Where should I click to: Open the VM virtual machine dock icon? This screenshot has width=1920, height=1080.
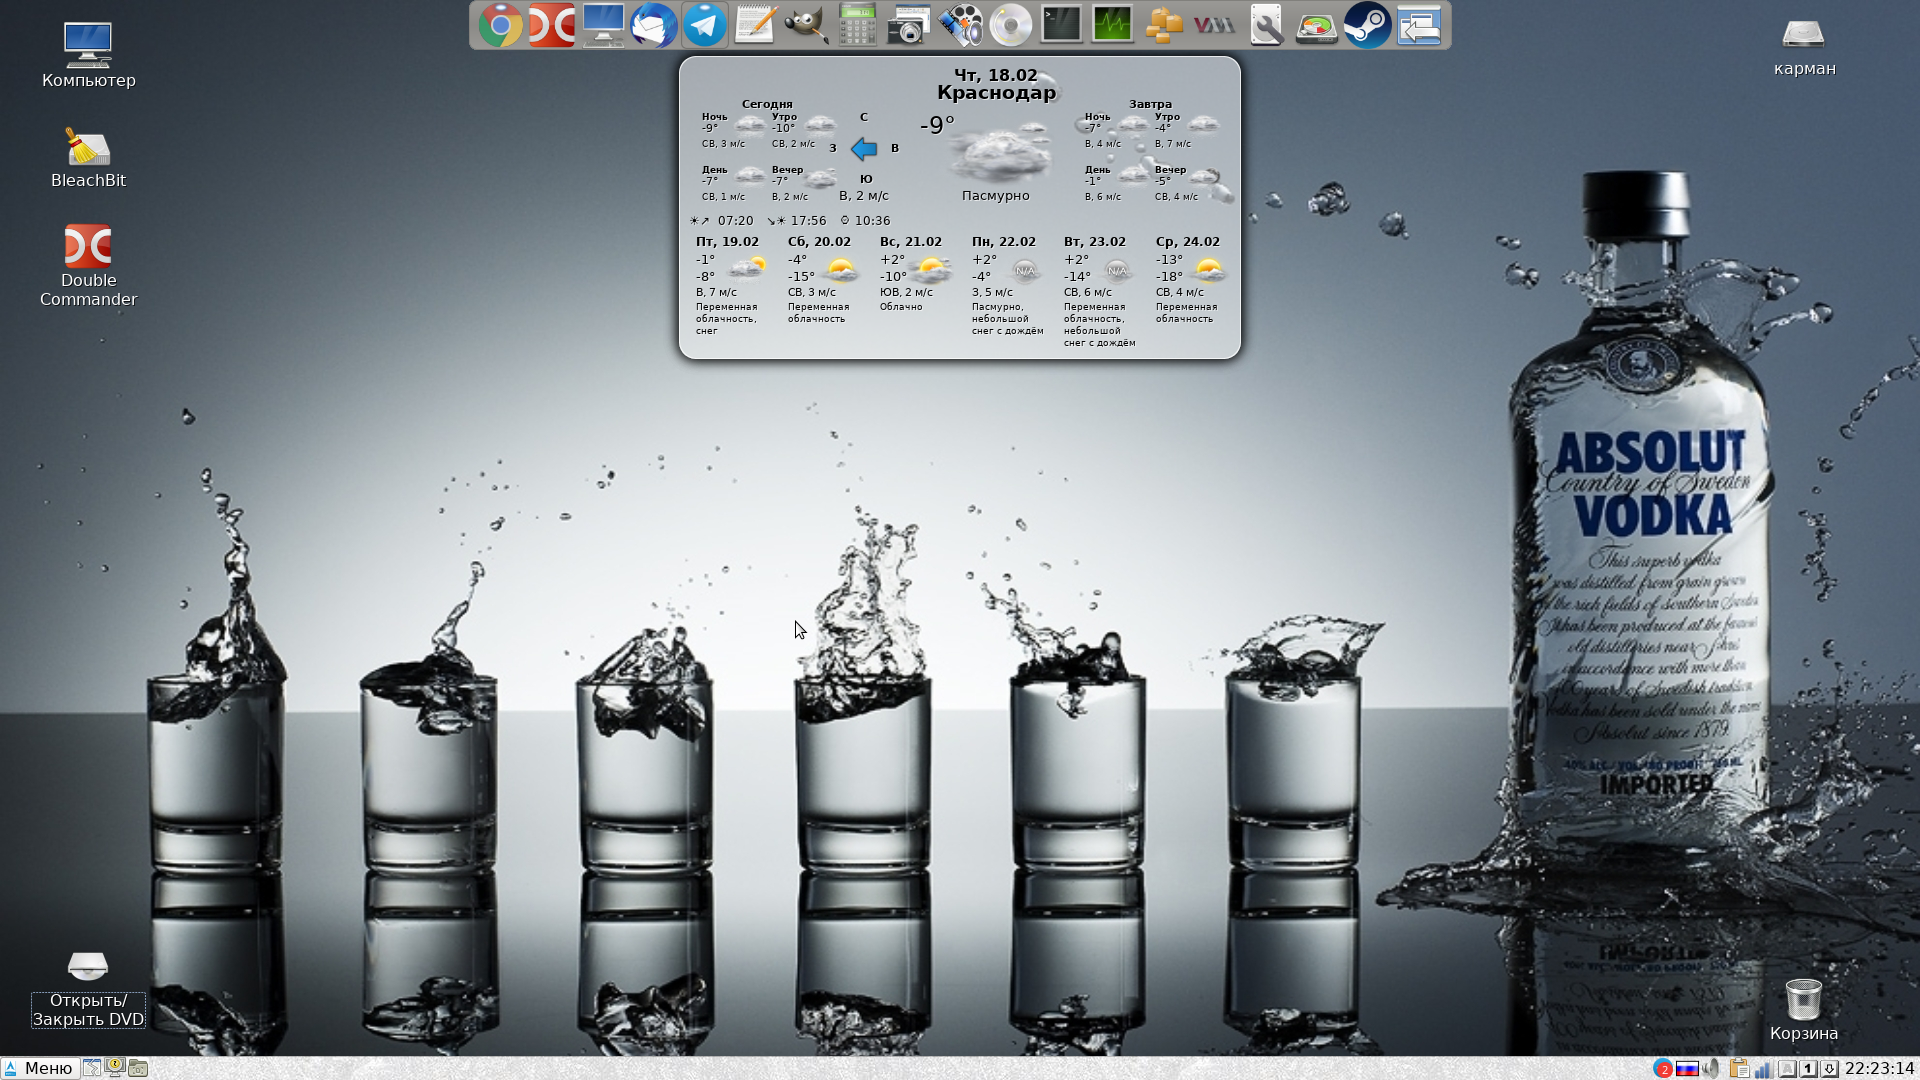click(x=1215, y=25)
